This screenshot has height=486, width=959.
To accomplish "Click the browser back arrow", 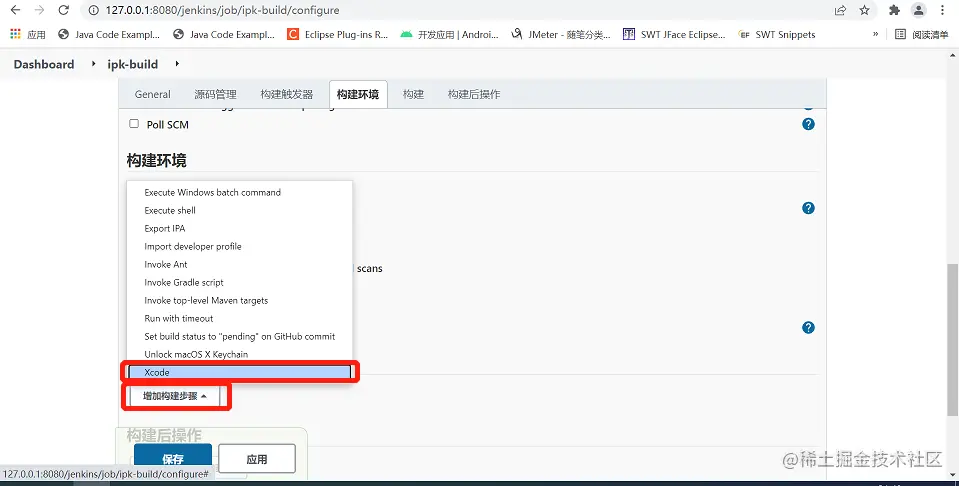I will tap(15, 10).
